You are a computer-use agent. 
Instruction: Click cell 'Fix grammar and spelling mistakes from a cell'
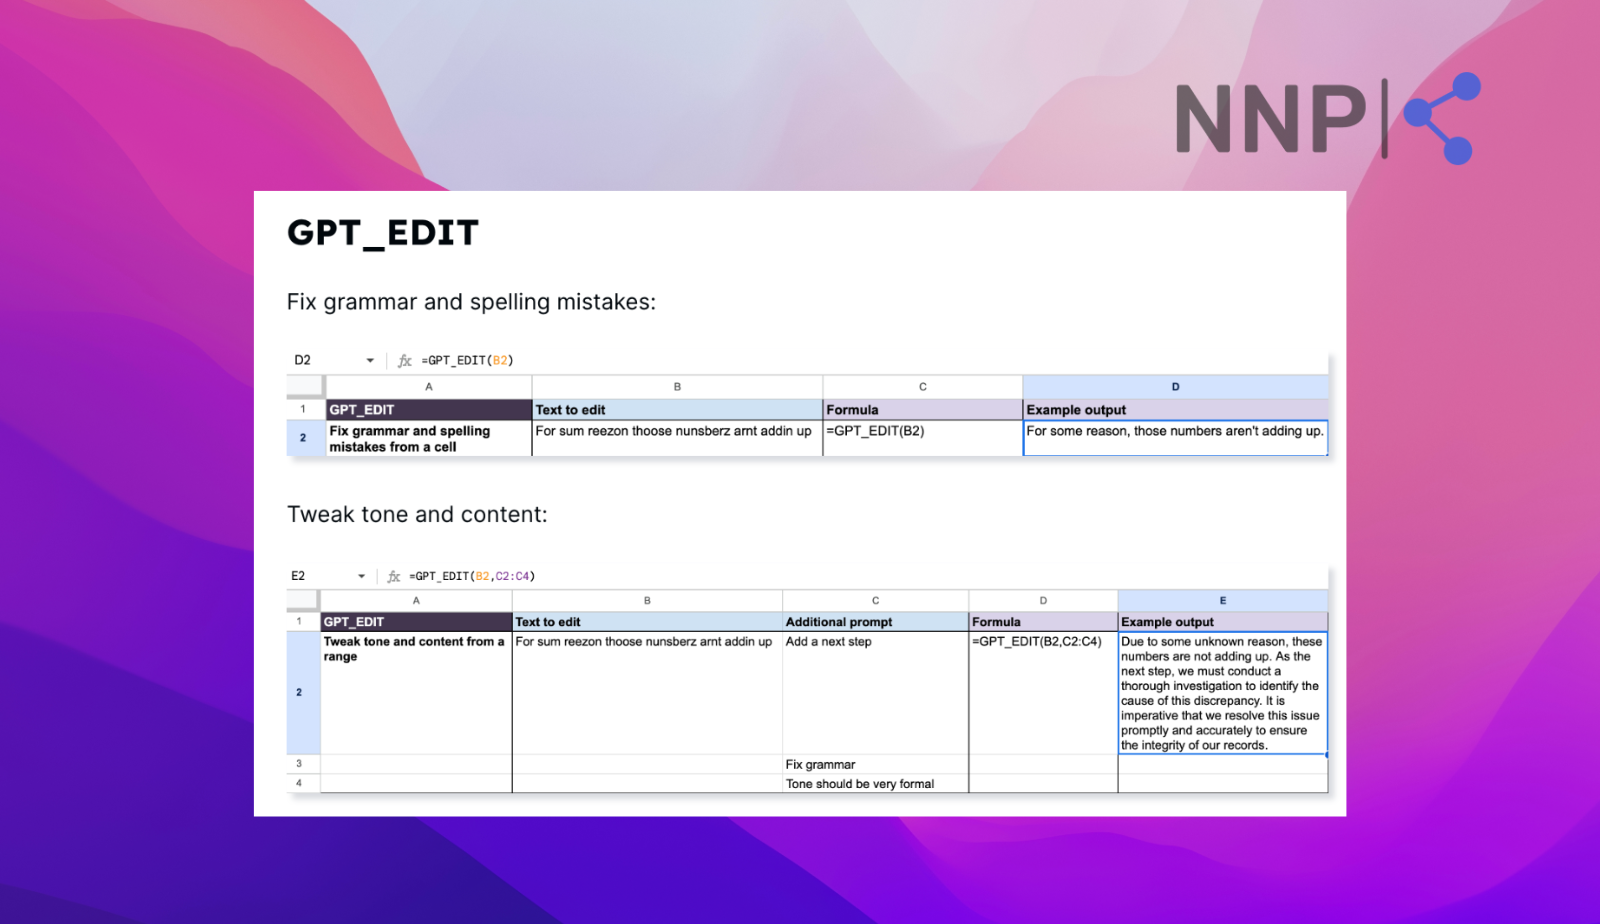click(429, 438)
